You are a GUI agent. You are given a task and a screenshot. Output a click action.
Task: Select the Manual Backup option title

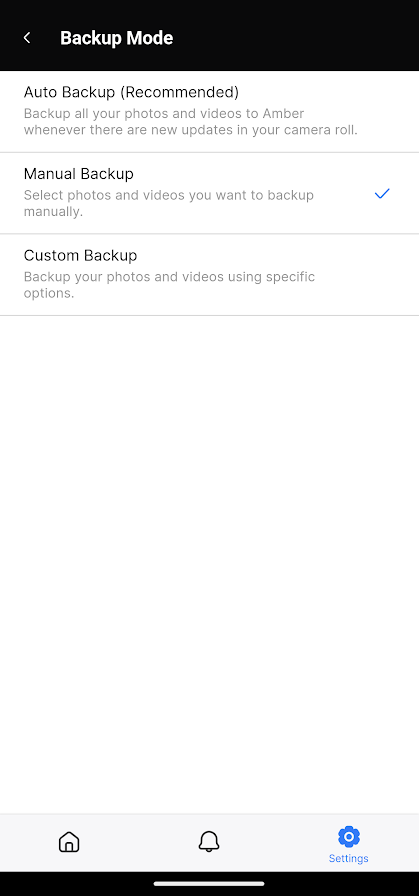pyautogui.click(x=78, y=173)
